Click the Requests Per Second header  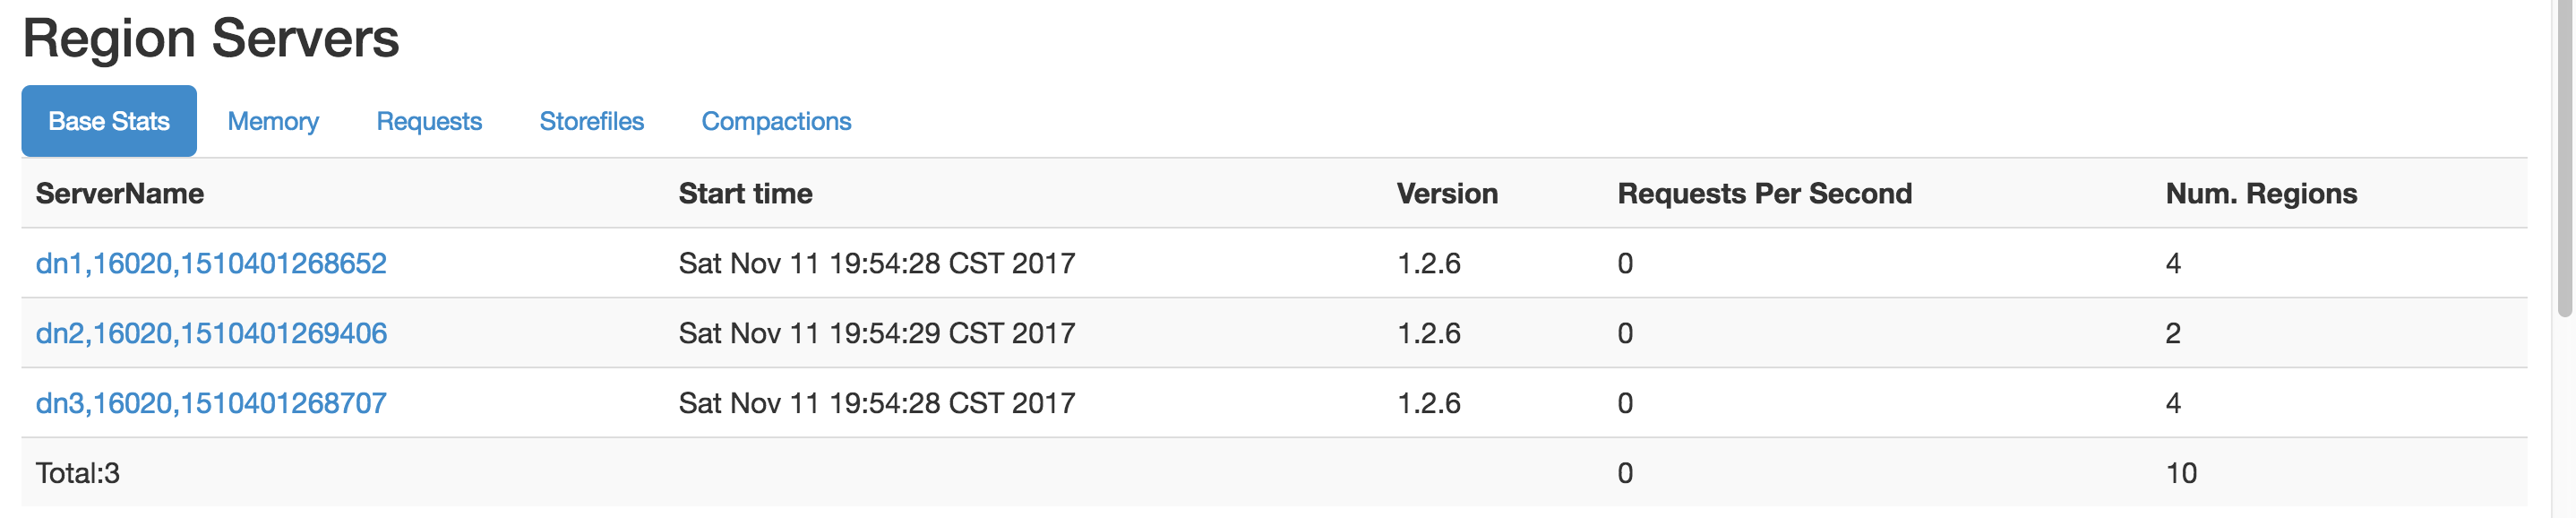coord(1765,194)
